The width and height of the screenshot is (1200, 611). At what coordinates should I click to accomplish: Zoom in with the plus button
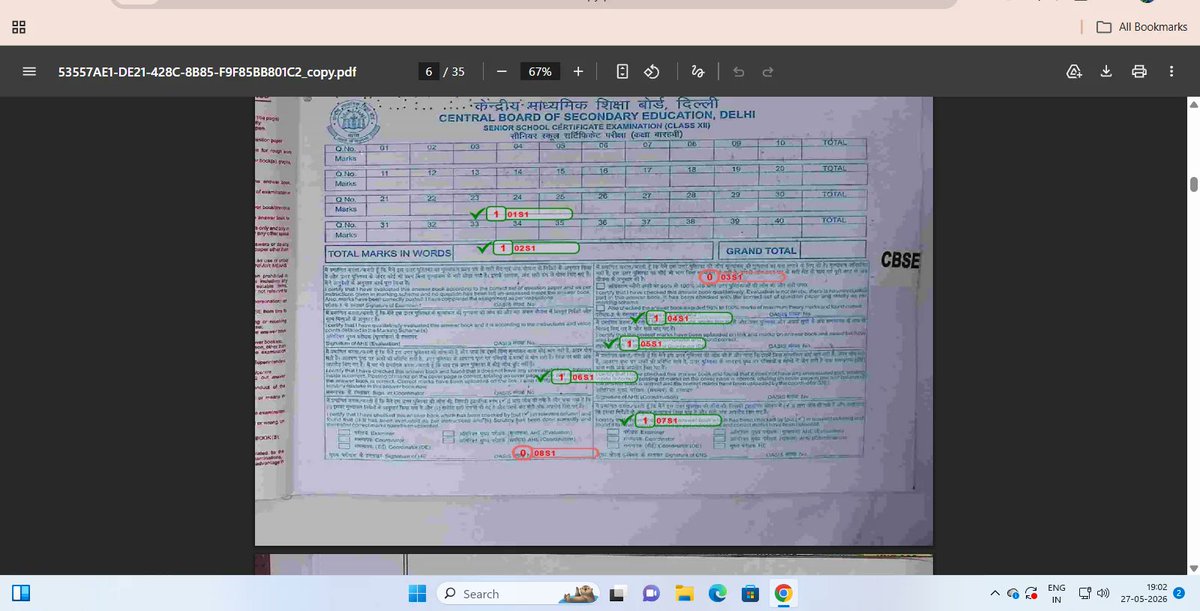coord(578,72)
